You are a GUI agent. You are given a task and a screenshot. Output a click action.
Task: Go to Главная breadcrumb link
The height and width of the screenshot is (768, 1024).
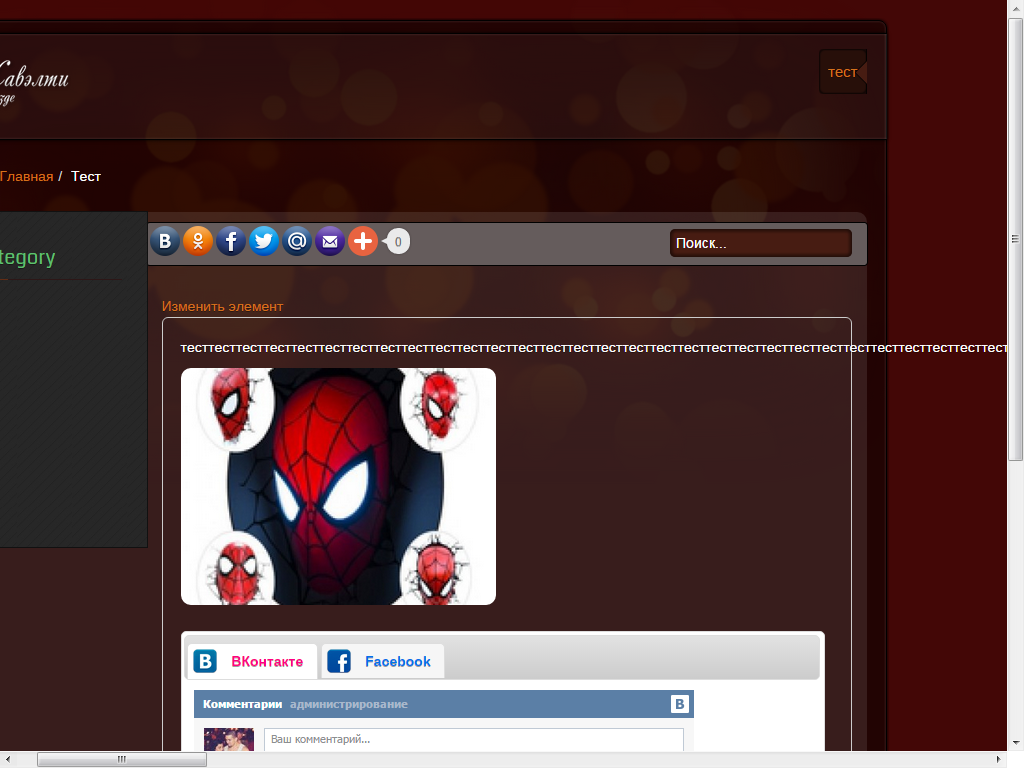pos(27,176)
